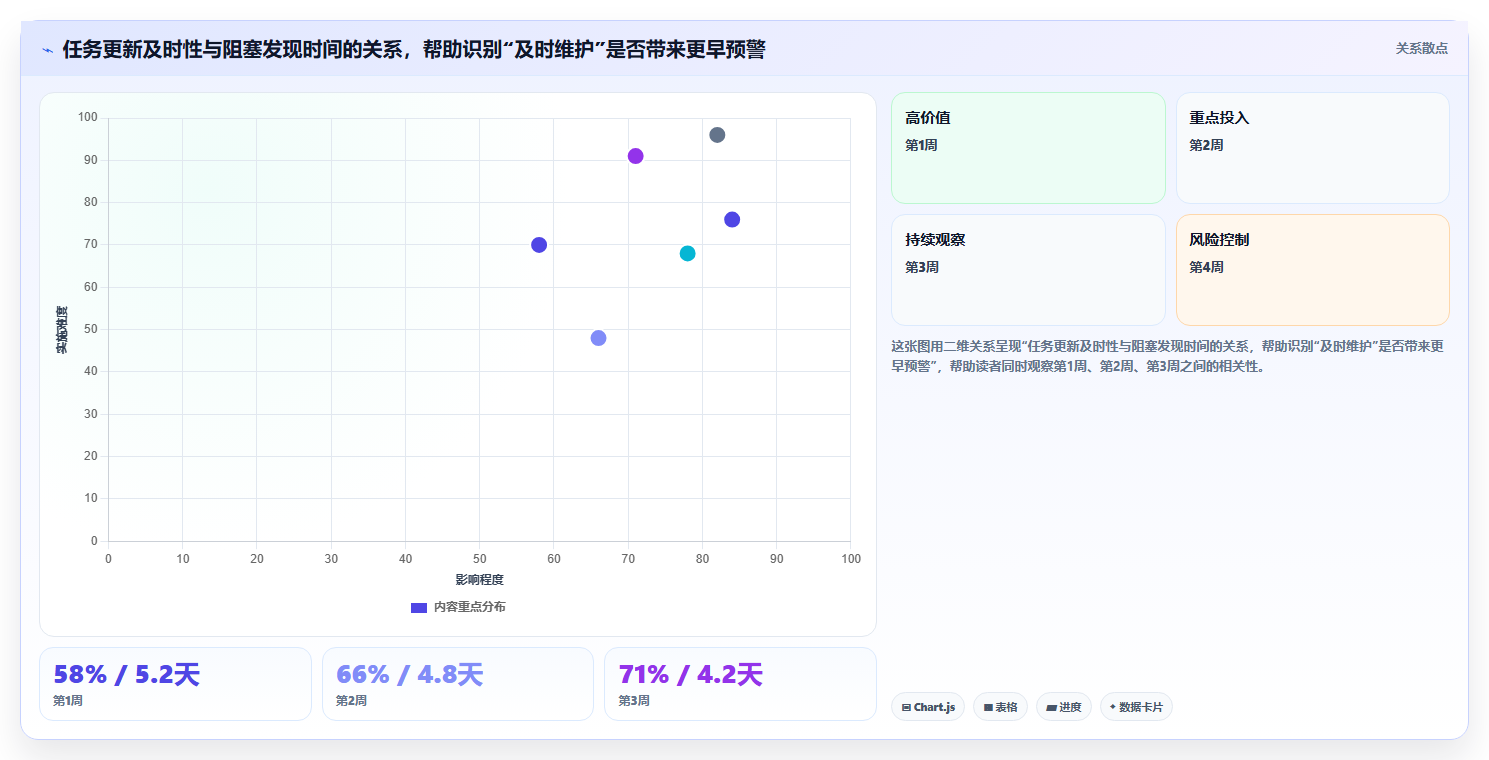Click the 影响程度 x-axis title
The image size is (1489, 760).
(479, 580)
